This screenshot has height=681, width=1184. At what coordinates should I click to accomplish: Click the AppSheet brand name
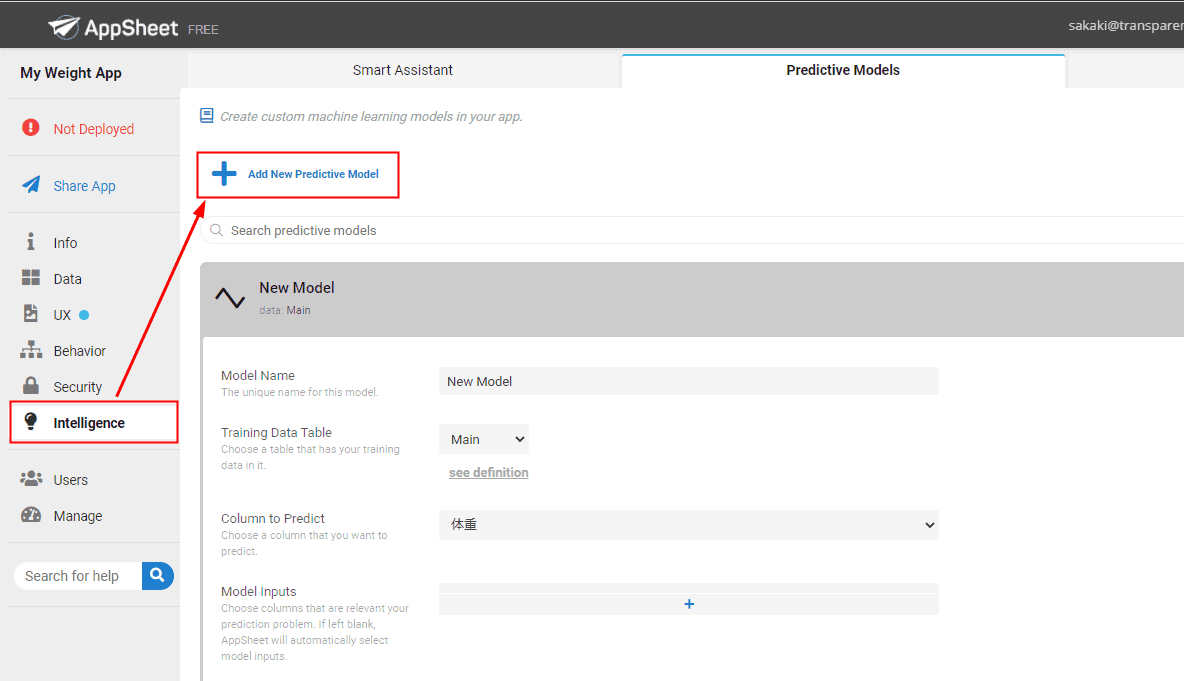(x=131, y=28)
